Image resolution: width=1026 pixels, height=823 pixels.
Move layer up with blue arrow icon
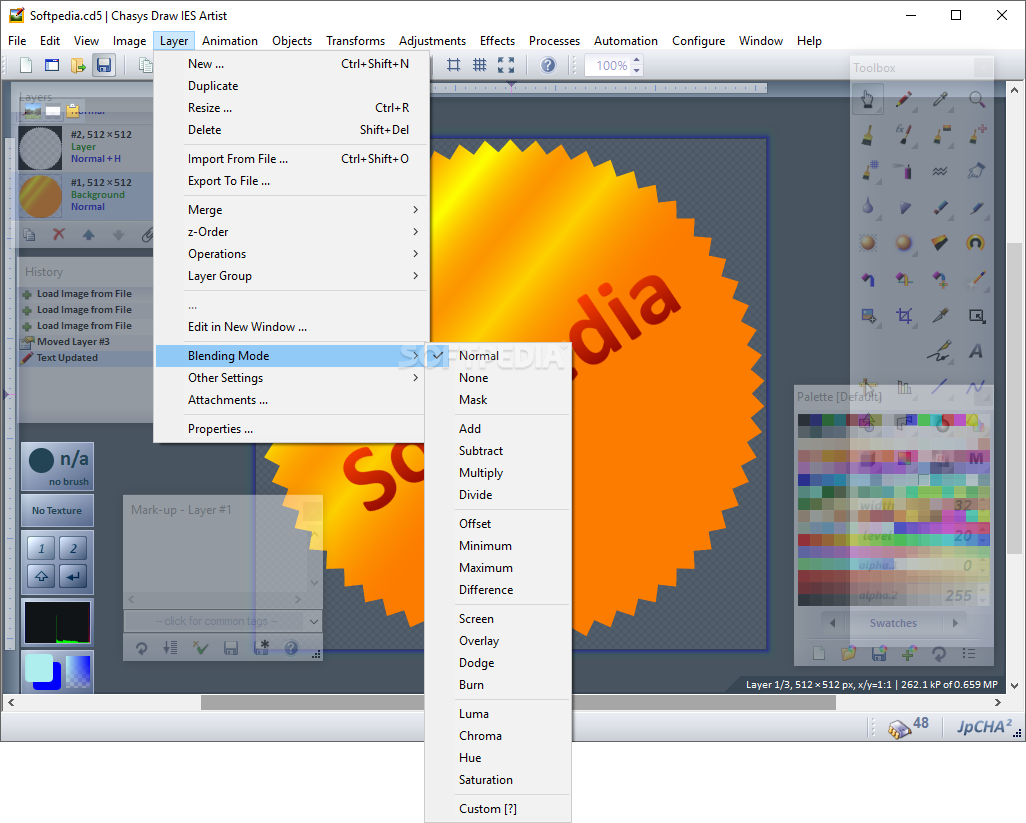tap(88, 234)
